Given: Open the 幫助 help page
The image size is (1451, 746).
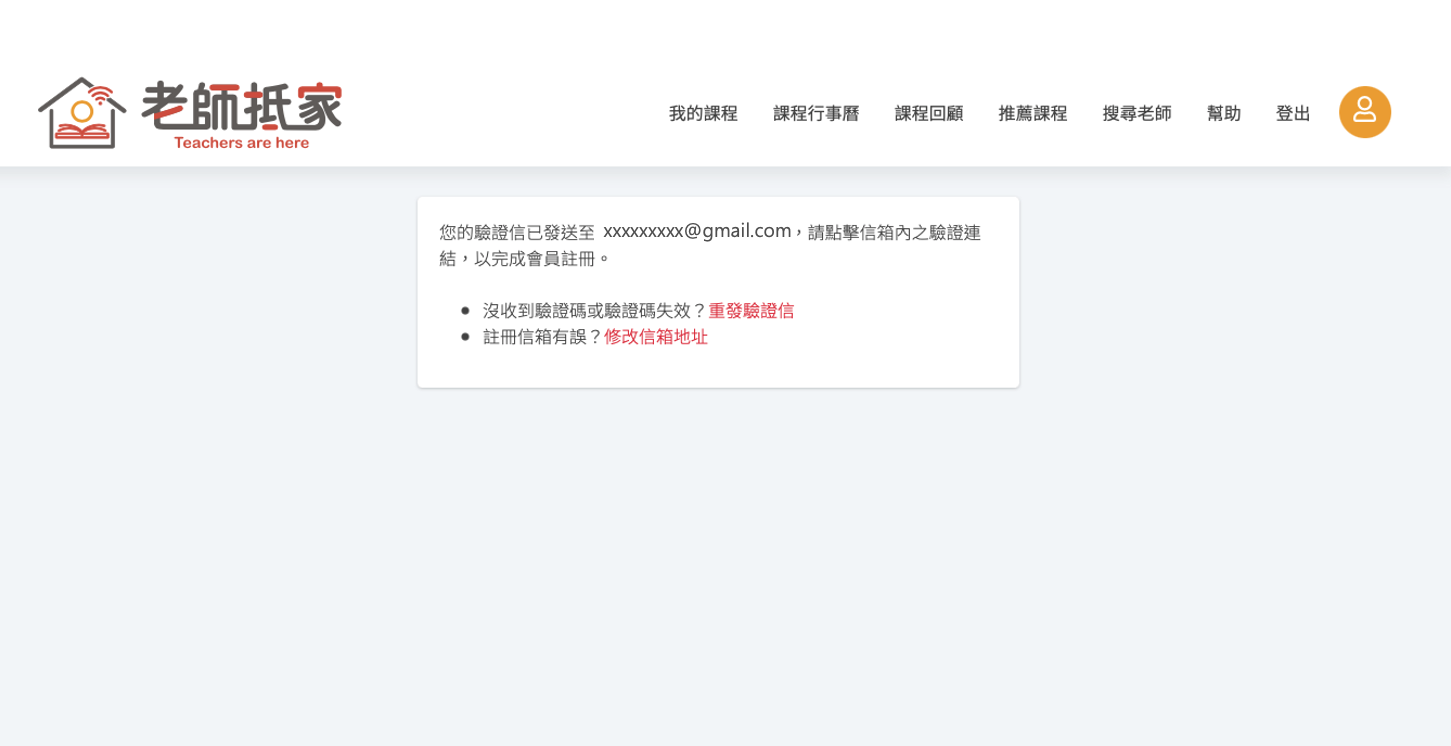Looking at the screenshot, I should coord(1224,113).
